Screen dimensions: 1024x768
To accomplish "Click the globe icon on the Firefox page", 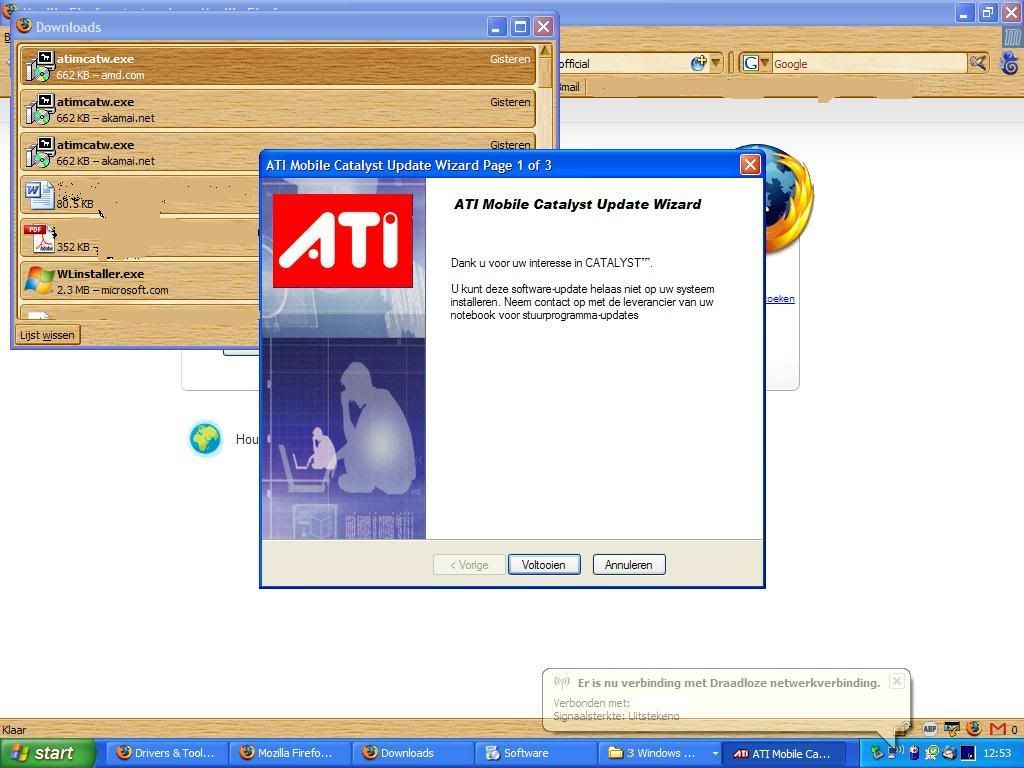I will [x=206, y=438].
